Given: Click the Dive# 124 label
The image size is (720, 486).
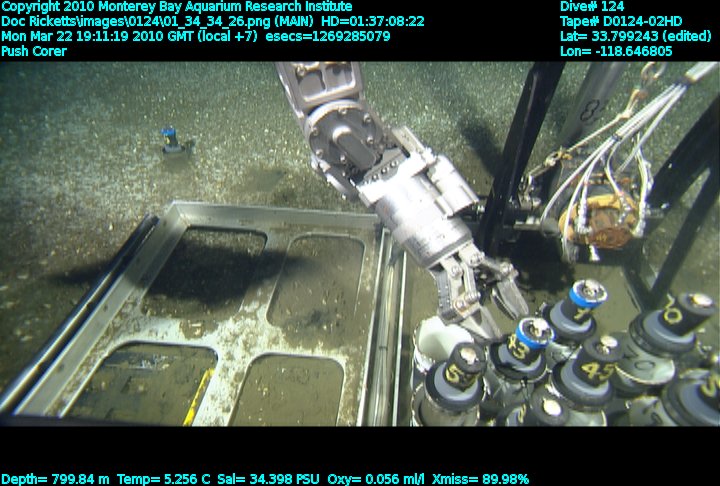Looking at the screenshot, I should coord(592,6).
